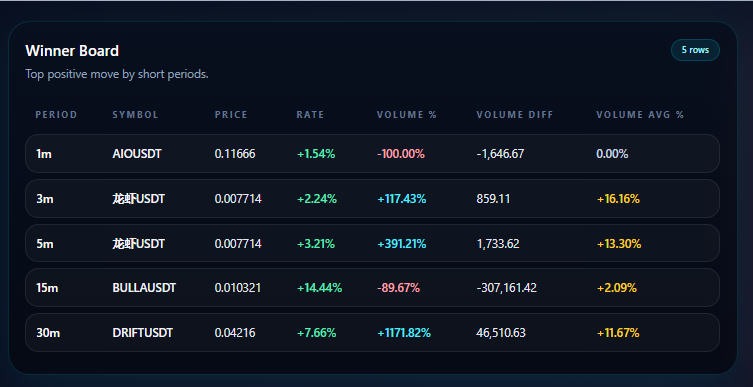Image resolution: width=753 pixels, height=387 pixels.
Task: Click volume avg +11.67%
Action: click(618, 333)
